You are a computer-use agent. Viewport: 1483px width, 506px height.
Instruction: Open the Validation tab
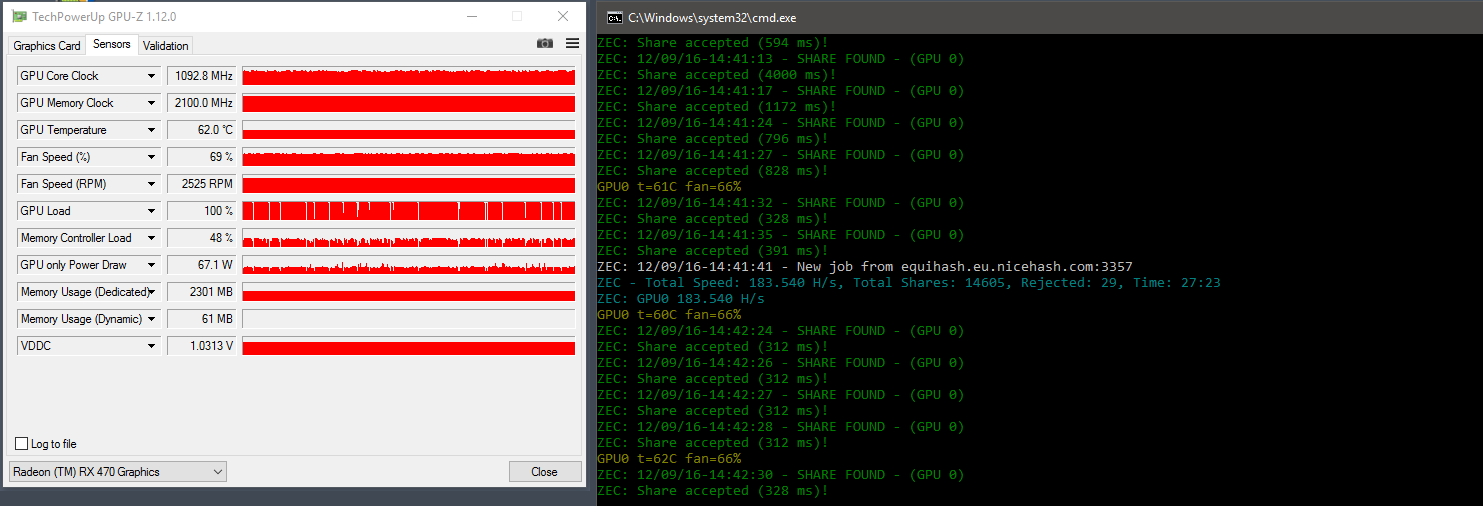tap(165, 46)
